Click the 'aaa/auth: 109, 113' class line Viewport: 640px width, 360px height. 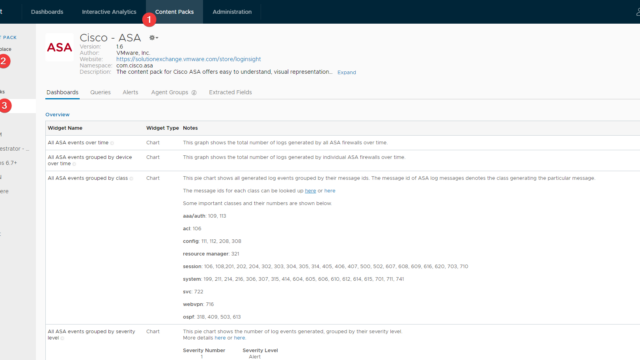point(204,216)
